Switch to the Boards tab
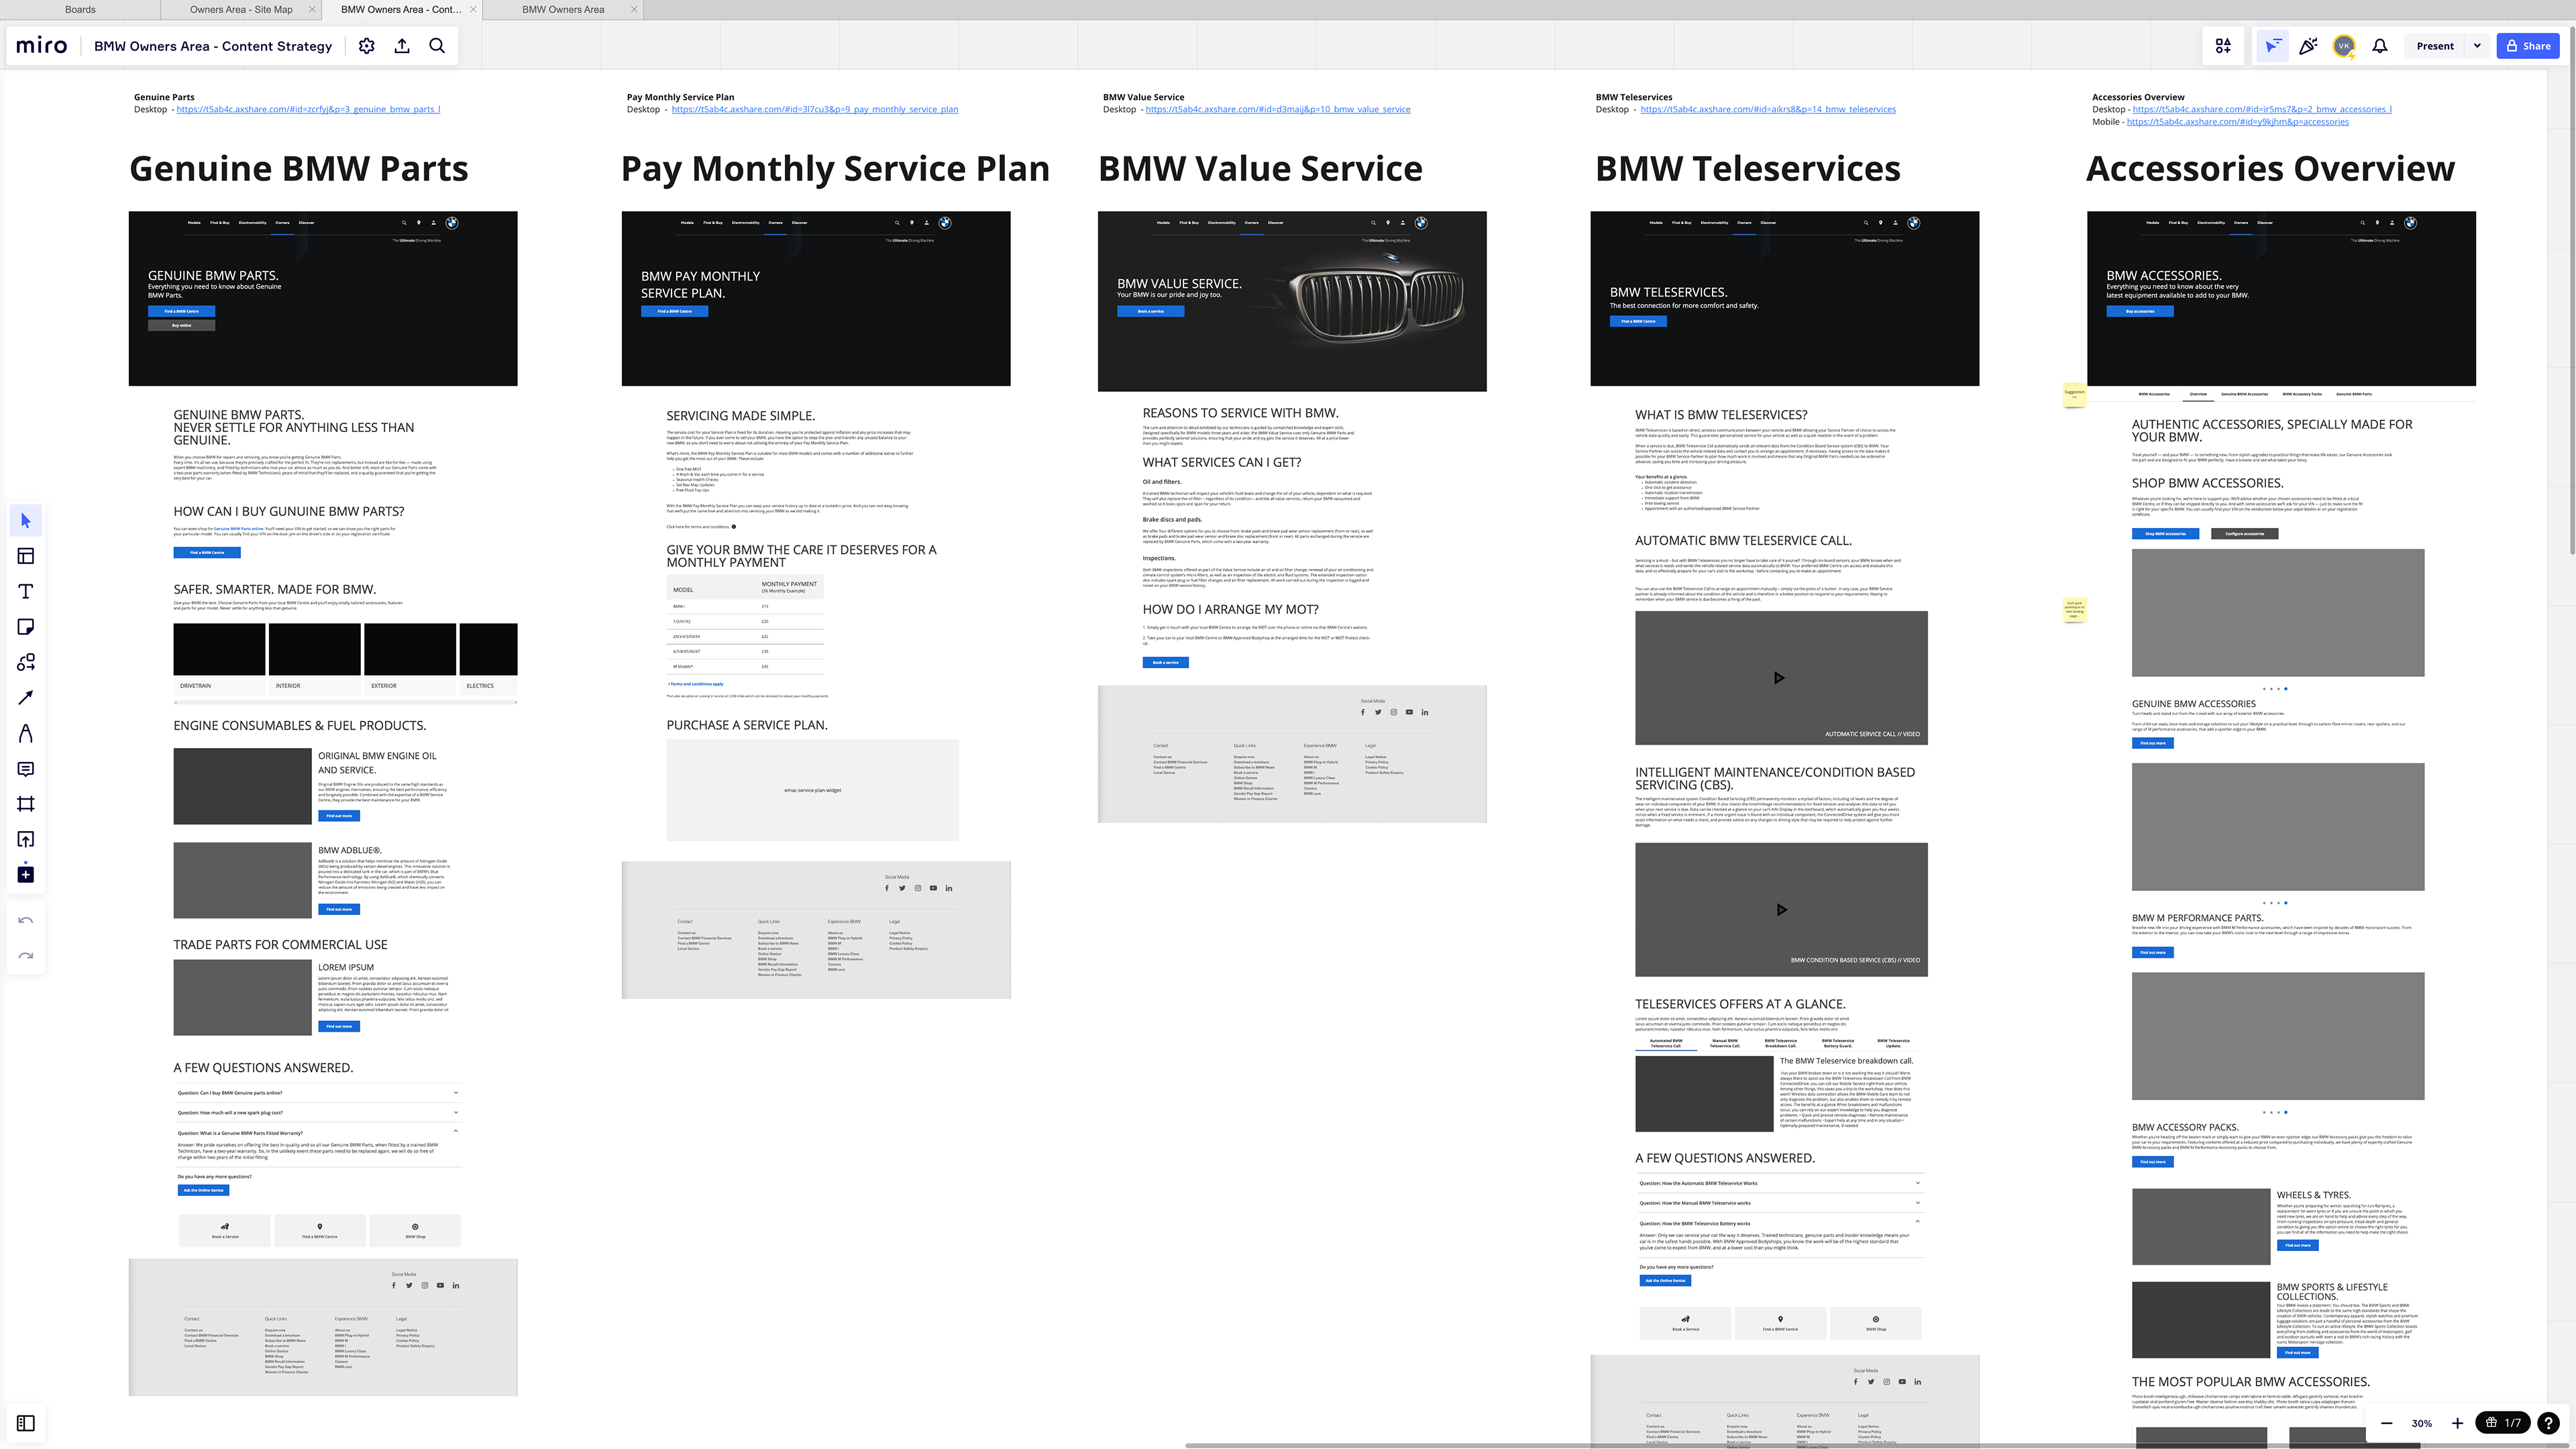Screen dimensions: 2576x1449 pos(80,10)
